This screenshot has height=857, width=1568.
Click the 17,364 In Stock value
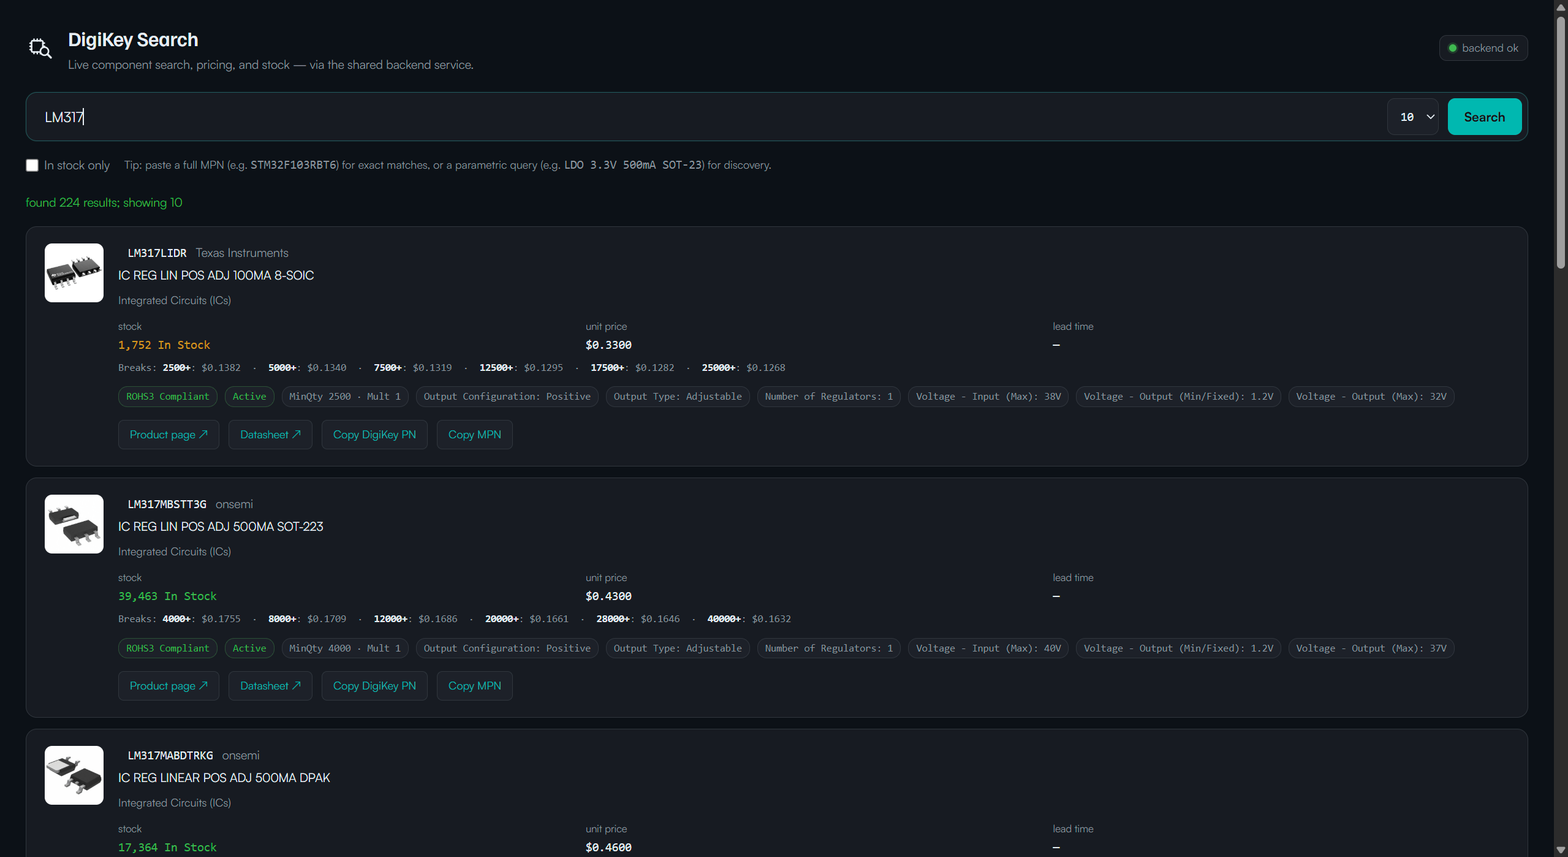point(167,847)
